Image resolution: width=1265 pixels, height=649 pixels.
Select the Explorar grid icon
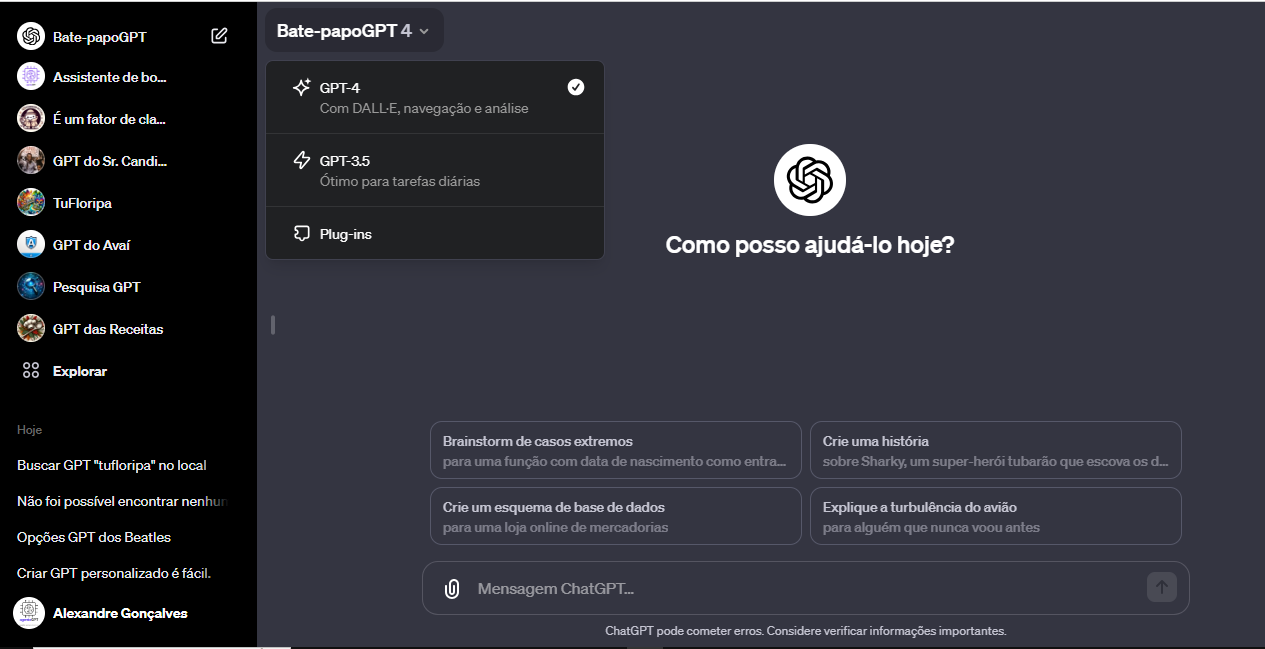(x=30, y=370)
